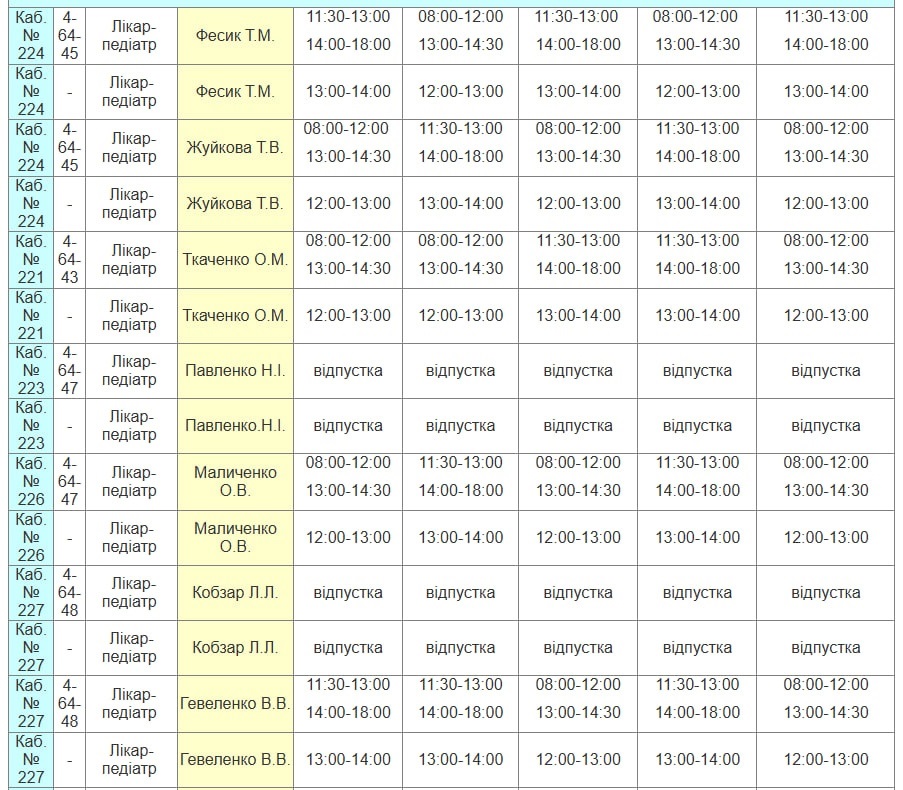Image resolution: width=903 pixels, height=790 pixels.
Task: Click phone 4-64-47 in Павленко Н.І. row
Action: tap(68, 370)
